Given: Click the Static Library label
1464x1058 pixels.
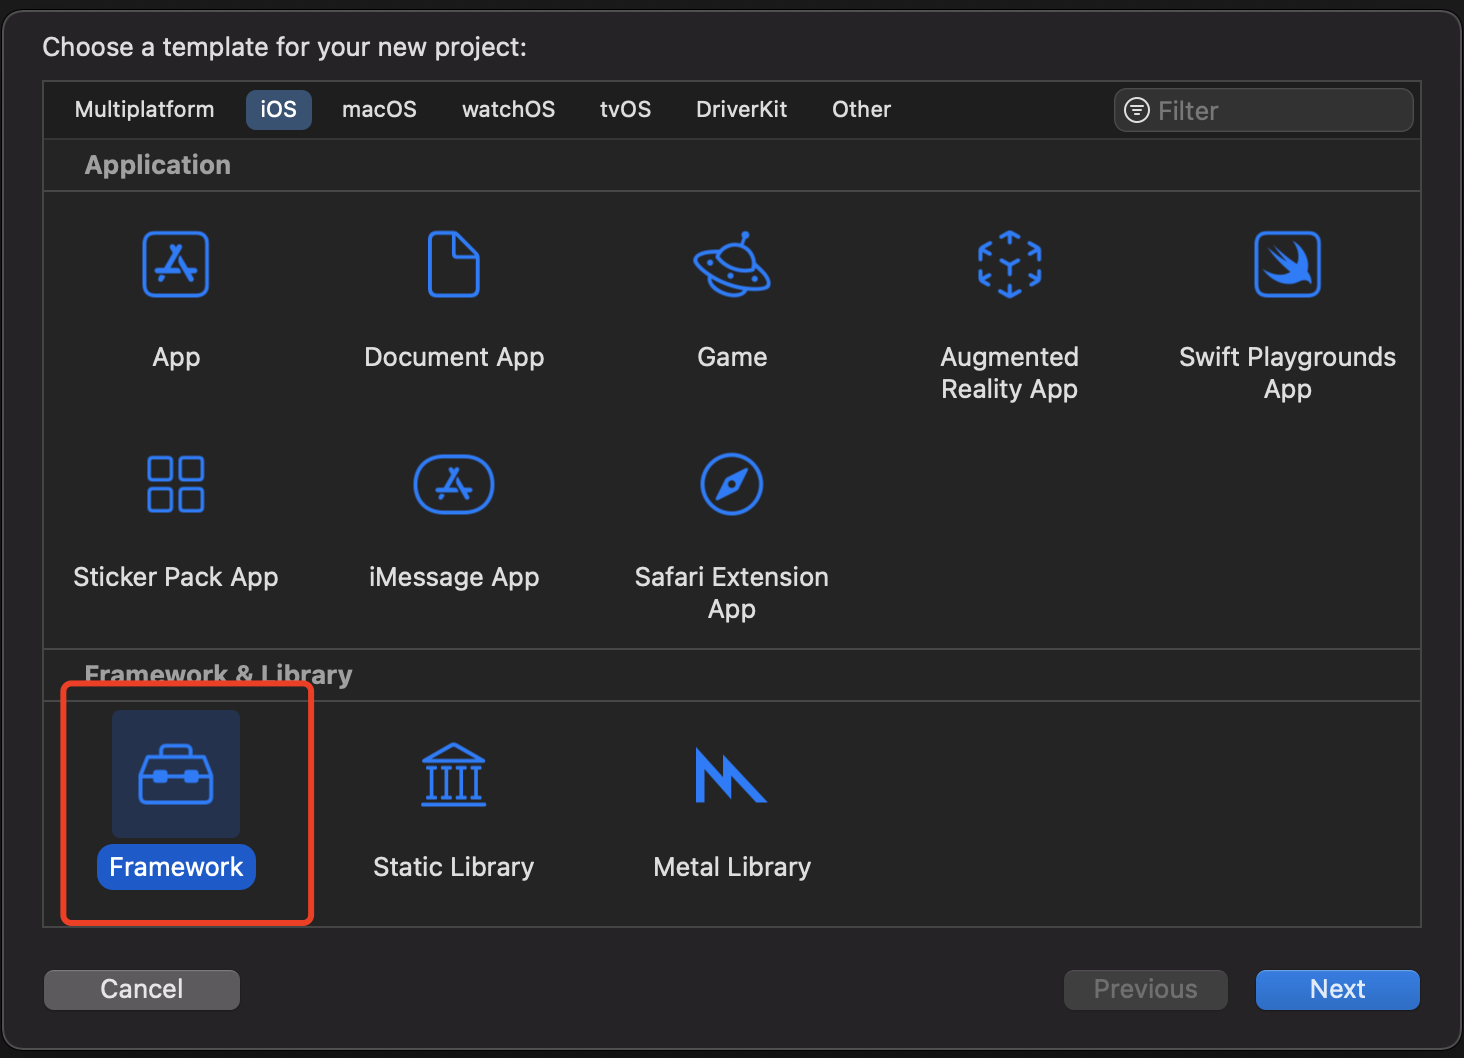Looking at the screenshot, I should (x=454, y=867).
